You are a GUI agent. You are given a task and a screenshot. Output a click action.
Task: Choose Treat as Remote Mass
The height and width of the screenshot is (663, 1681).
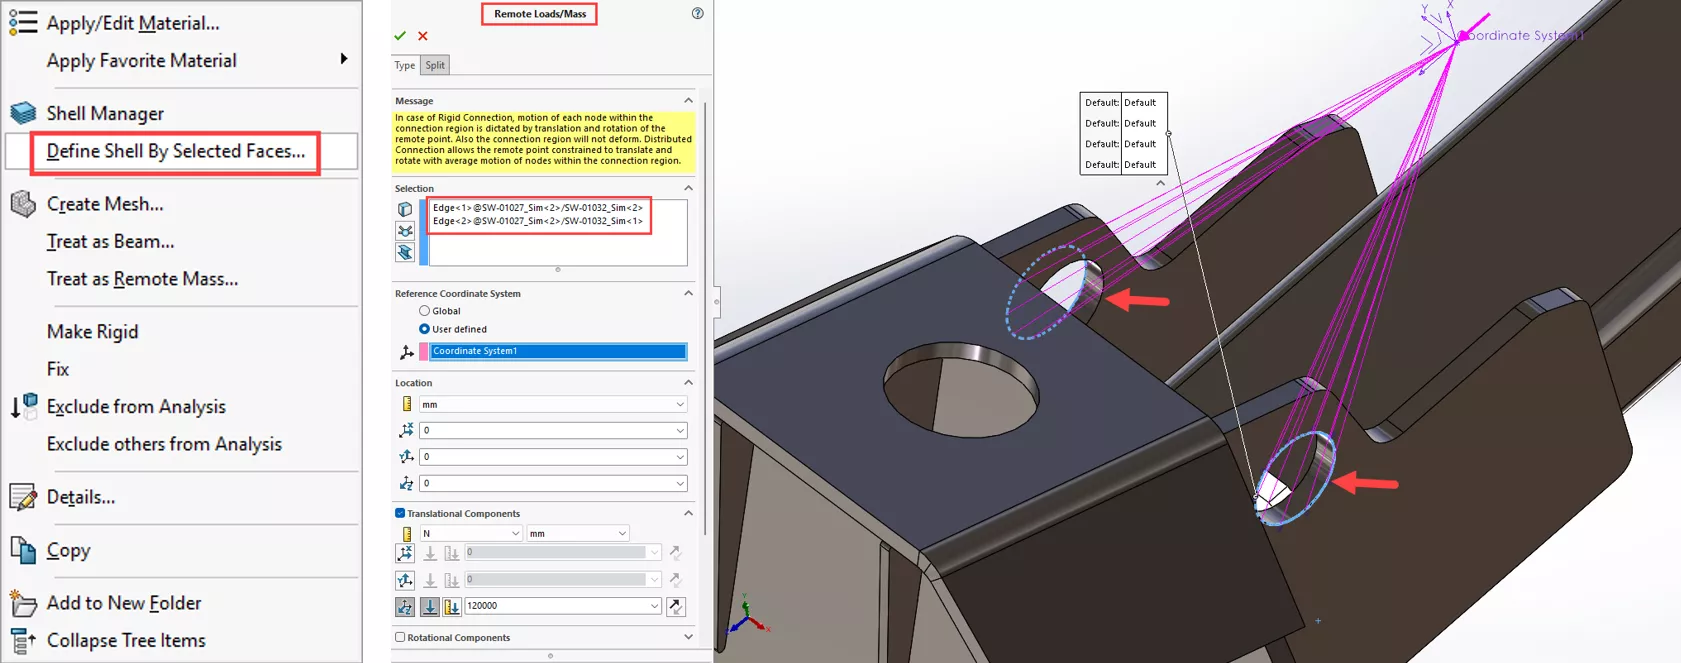[142, 279]
